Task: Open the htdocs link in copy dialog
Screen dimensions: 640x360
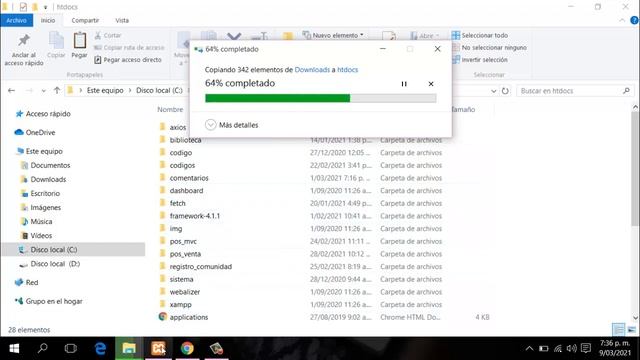Action: point(347,70)
